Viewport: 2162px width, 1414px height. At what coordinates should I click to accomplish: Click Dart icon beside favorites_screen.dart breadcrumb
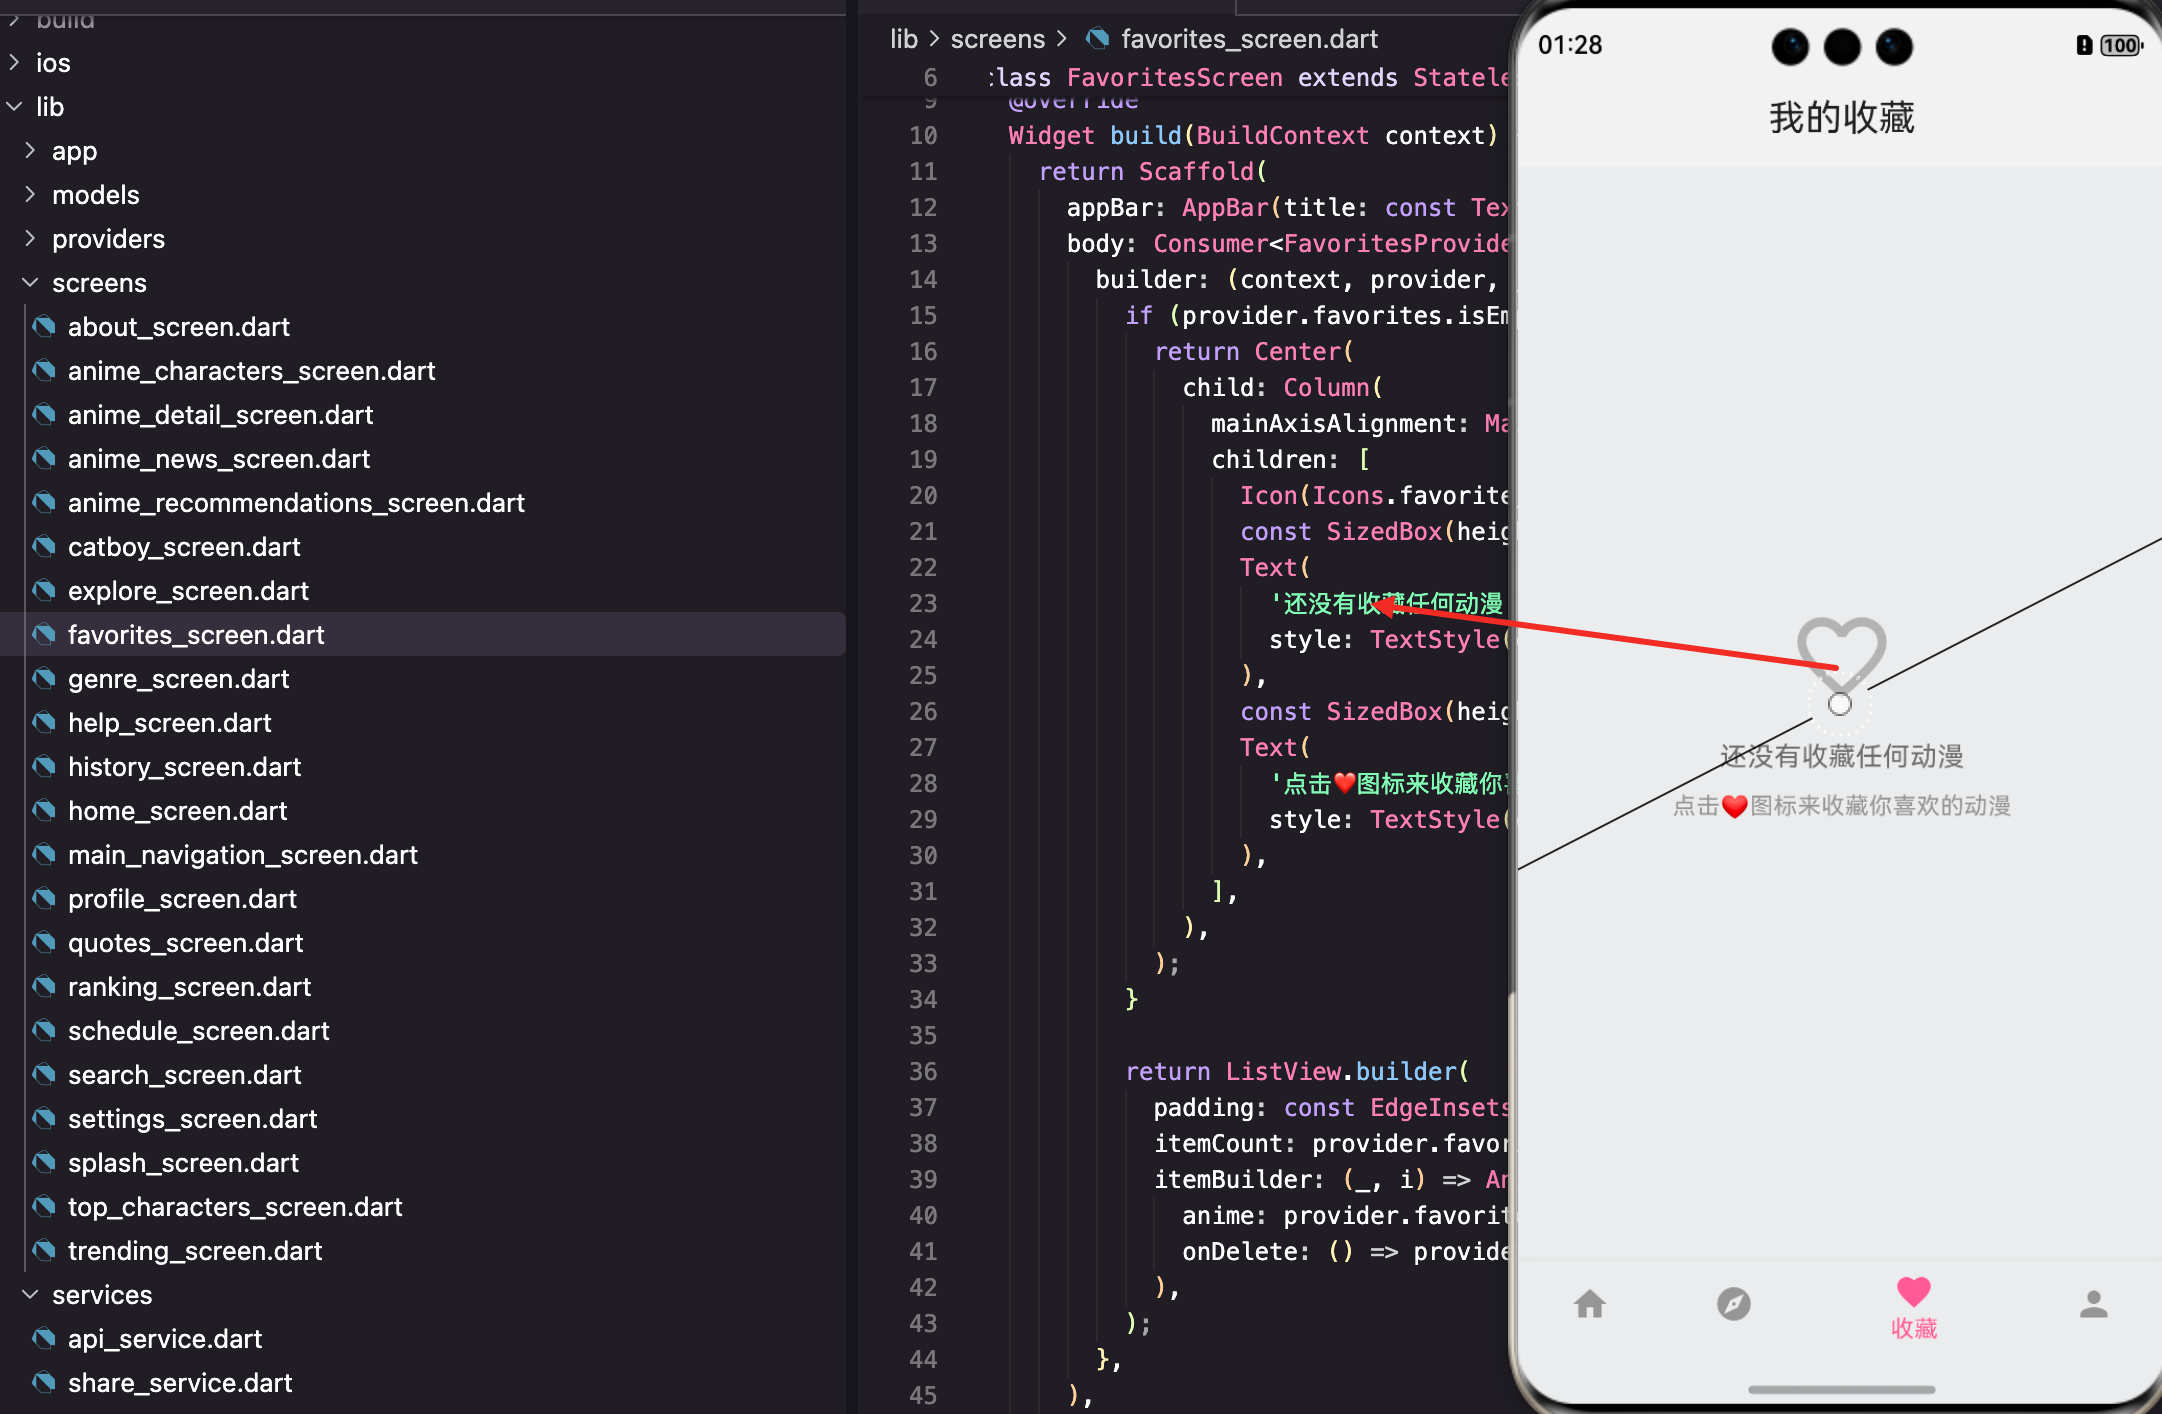tap(1098, 39)
